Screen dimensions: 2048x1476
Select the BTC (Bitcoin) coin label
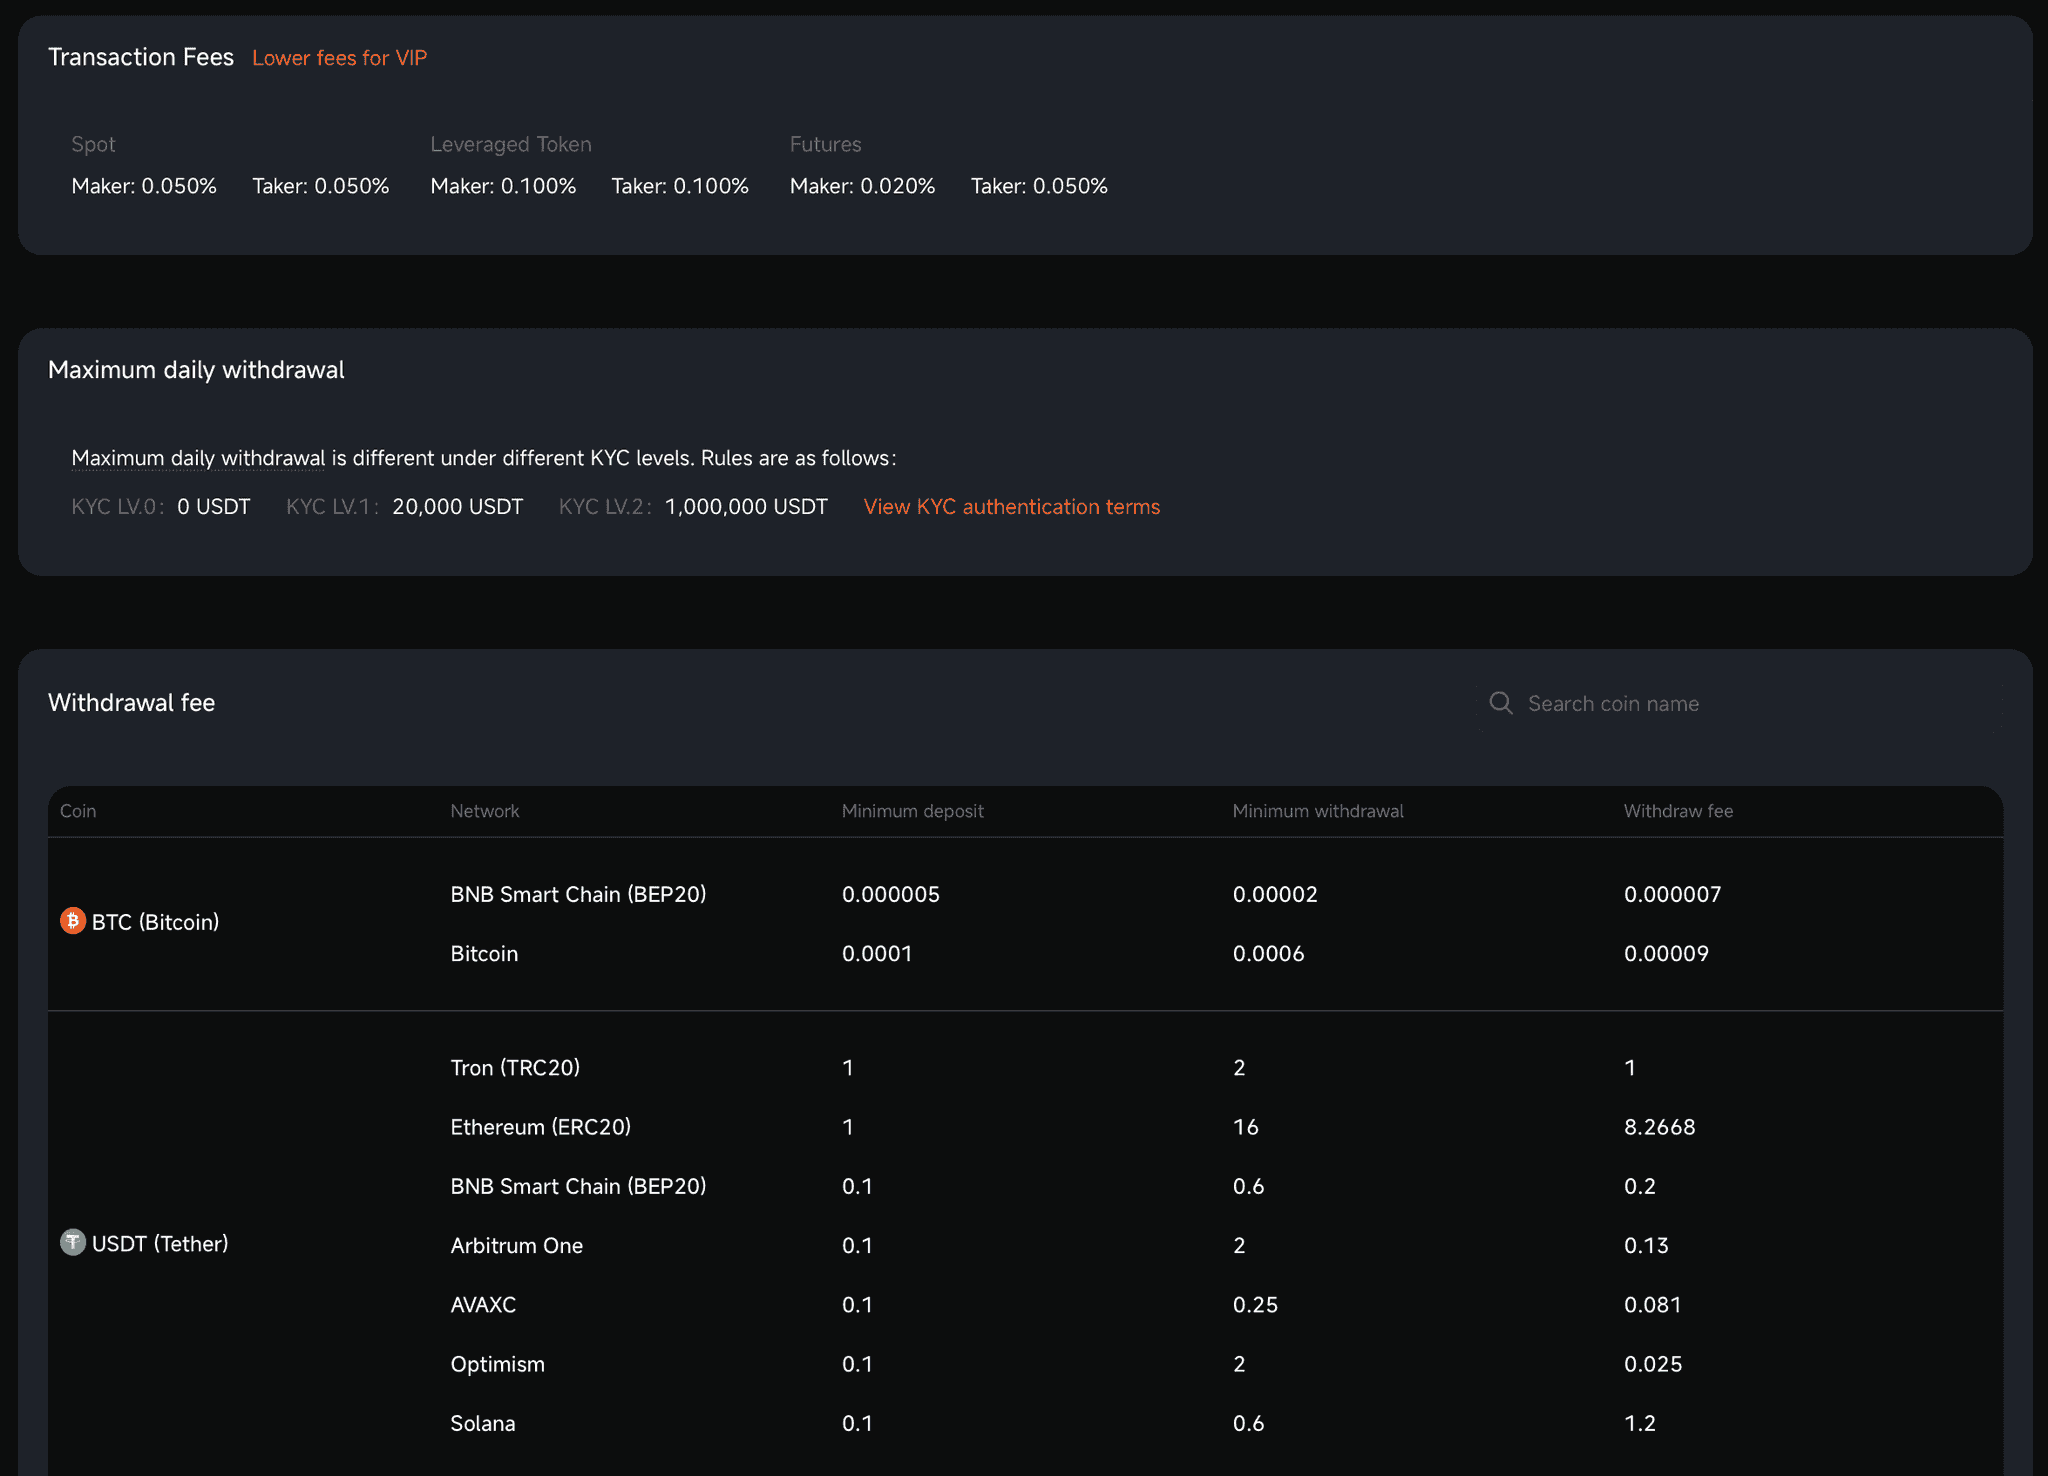click(x=155, y=922)
